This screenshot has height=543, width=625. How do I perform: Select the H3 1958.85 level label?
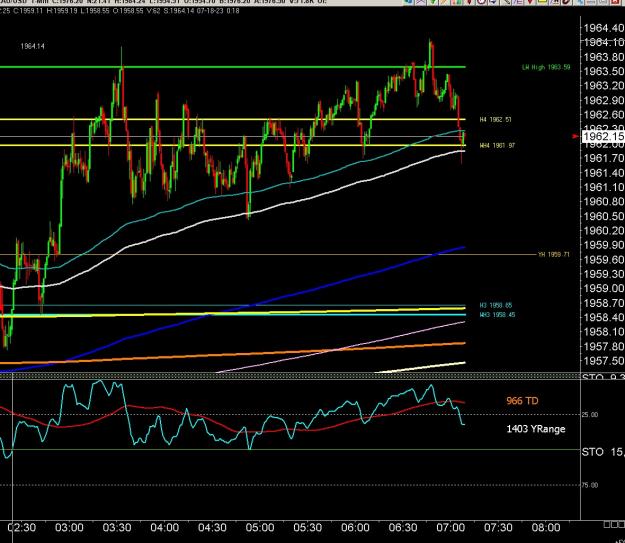(495, 305)
